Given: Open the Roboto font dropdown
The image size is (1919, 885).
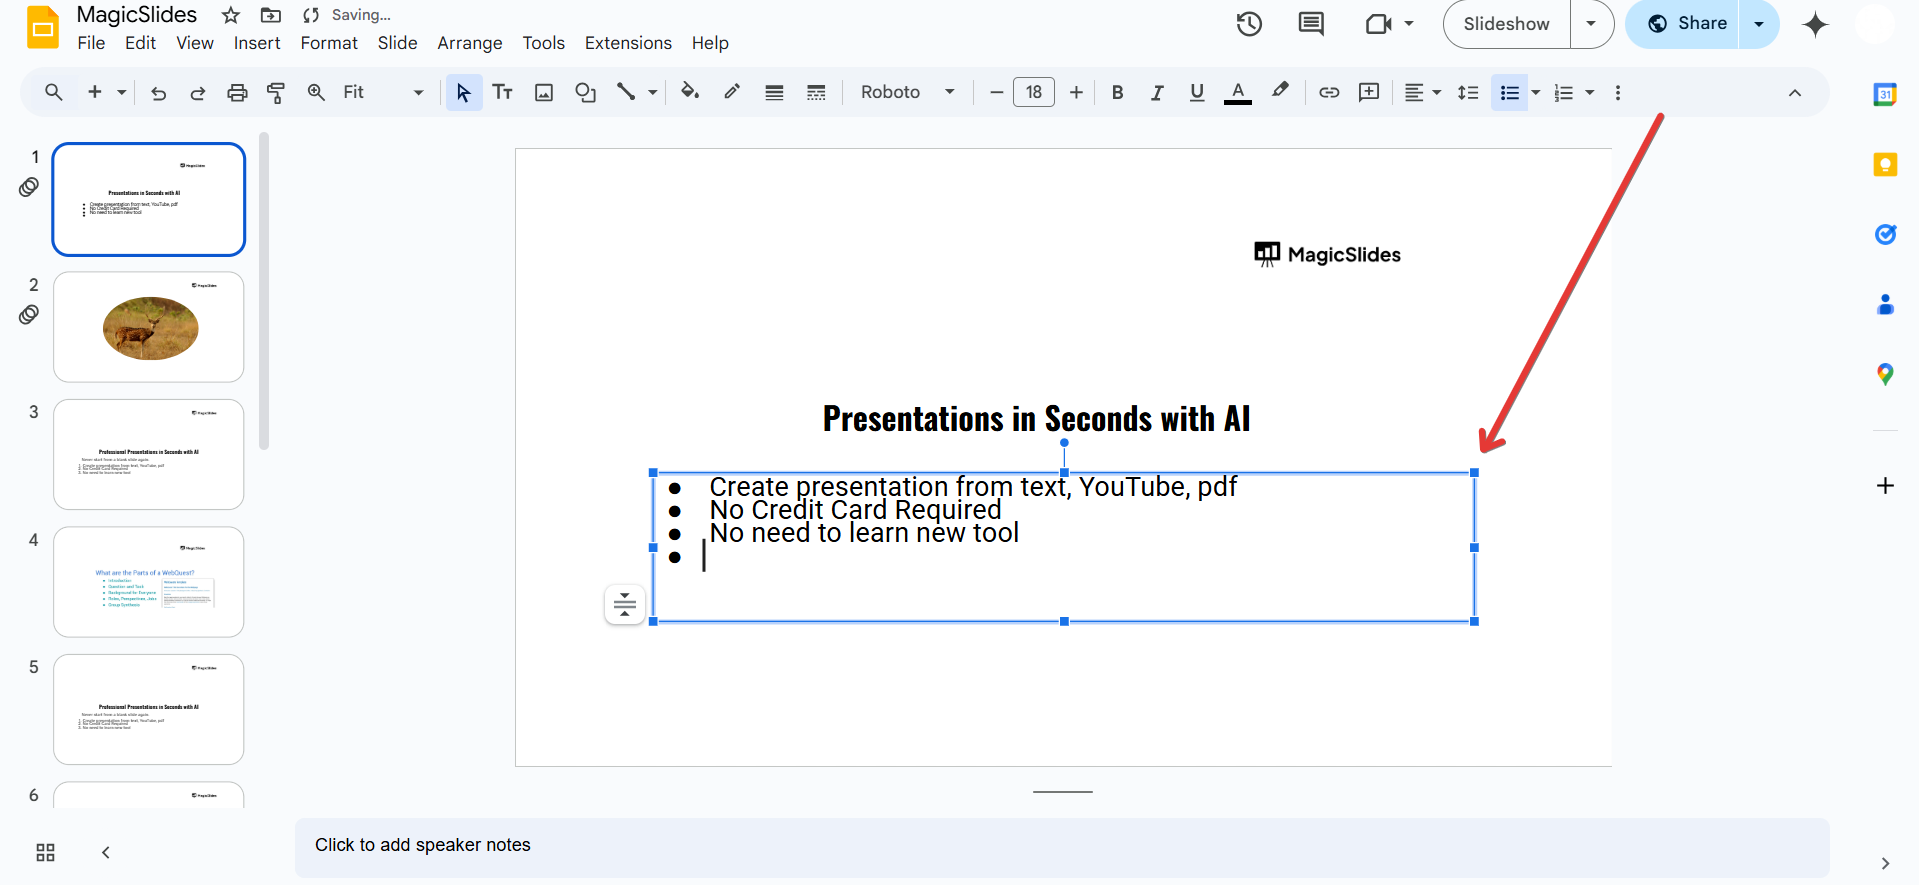Looking at the screenshot, I should tap(907, 93).
